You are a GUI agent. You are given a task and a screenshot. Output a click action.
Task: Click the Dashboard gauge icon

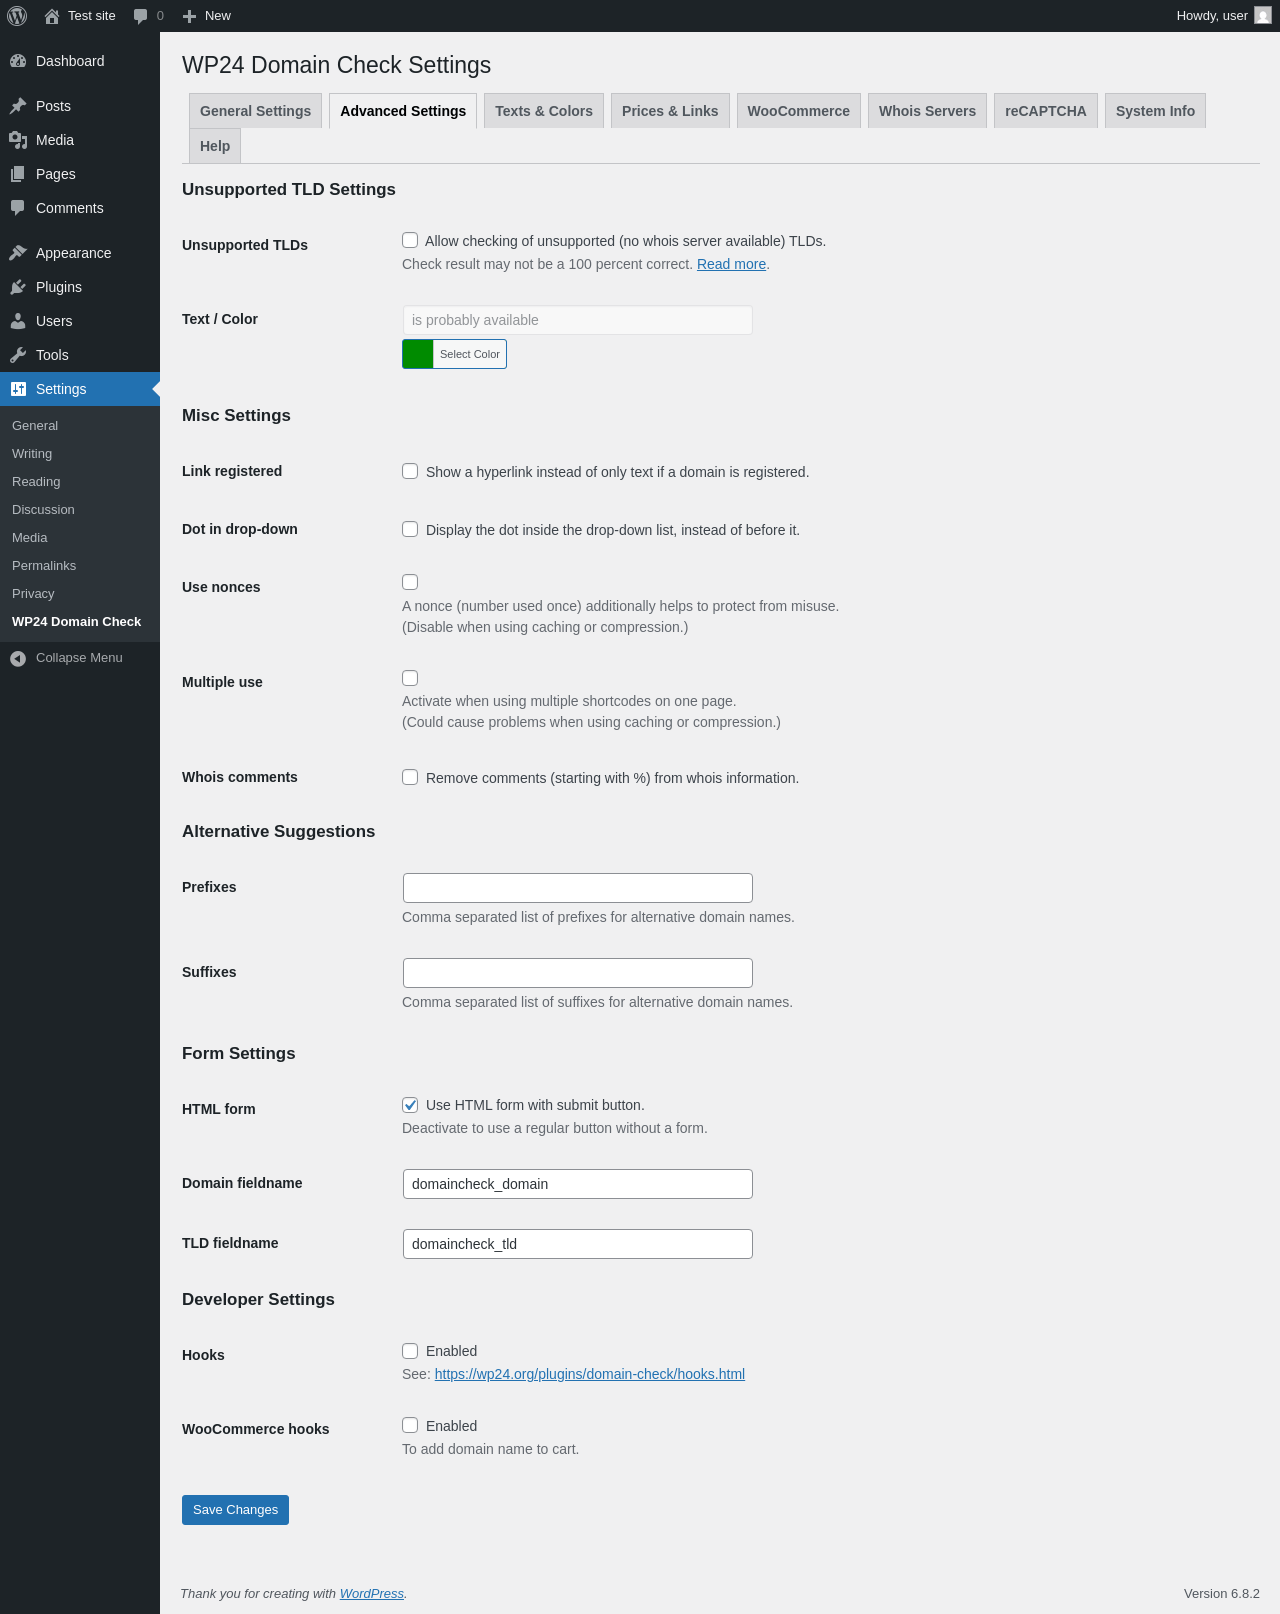coord(18,61)
